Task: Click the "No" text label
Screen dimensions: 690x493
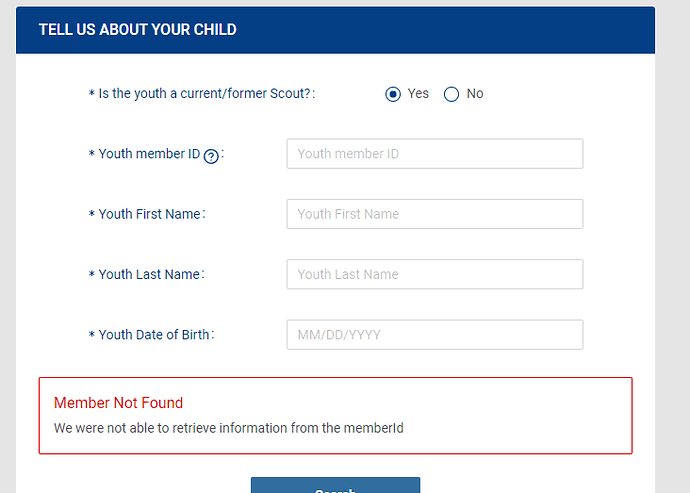Action: tap(475, 93)
